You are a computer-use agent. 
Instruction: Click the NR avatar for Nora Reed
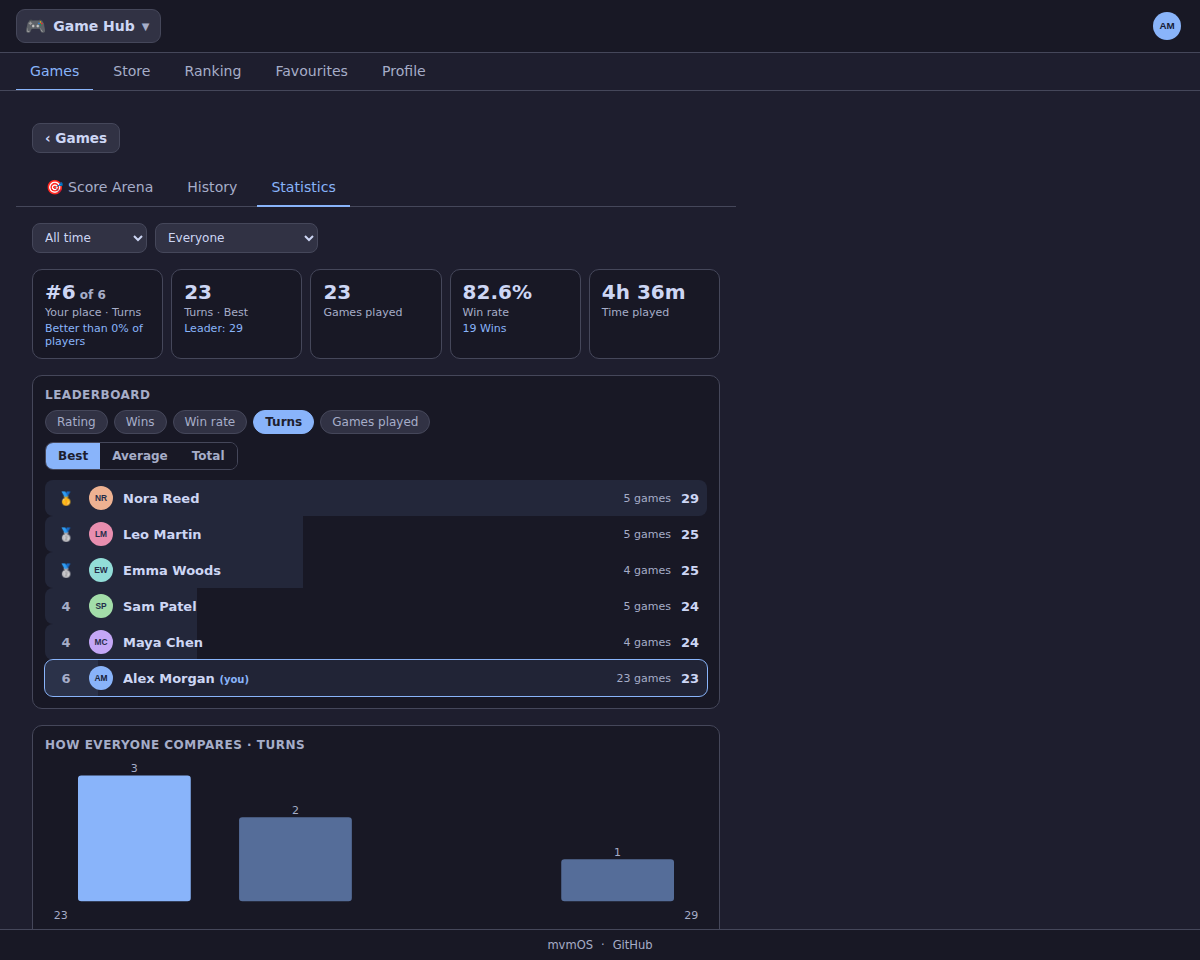pos(101,498)
